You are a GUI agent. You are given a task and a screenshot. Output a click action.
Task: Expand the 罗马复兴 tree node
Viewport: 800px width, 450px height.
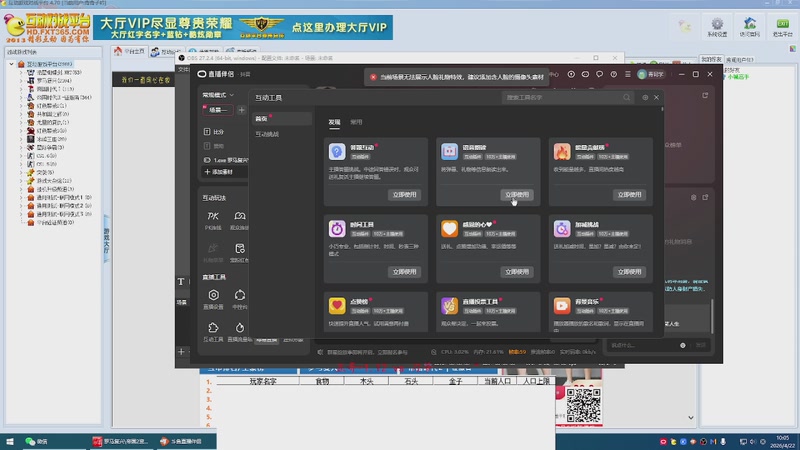point(21,81)
